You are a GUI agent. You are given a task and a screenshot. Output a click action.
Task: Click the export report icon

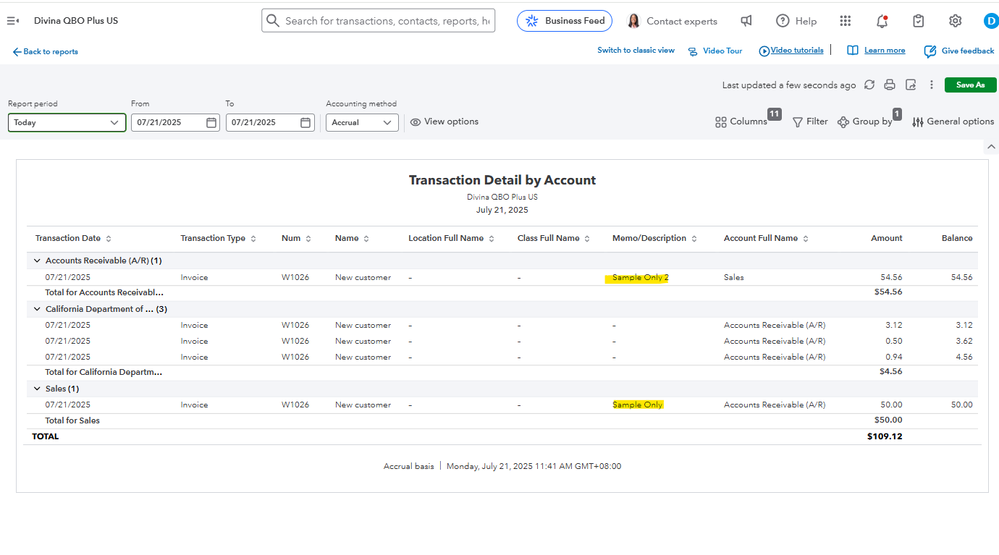911,85
